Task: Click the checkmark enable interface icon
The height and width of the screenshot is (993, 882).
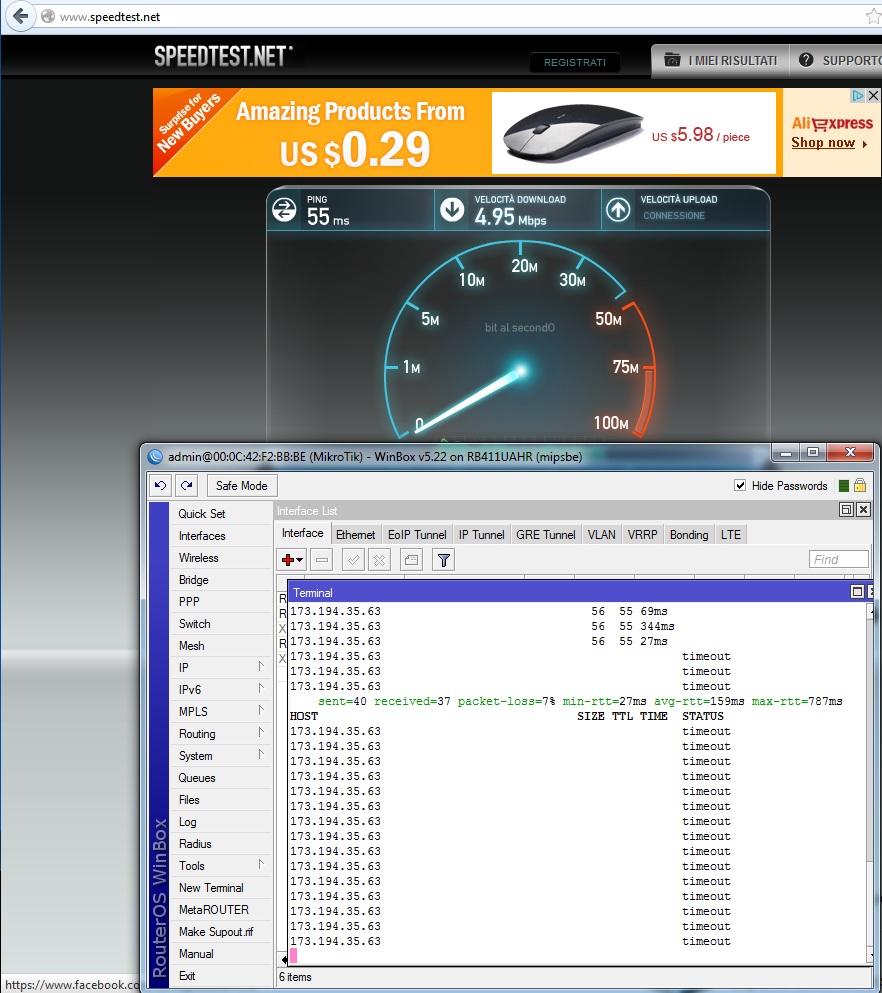Action: click(353, 560)
